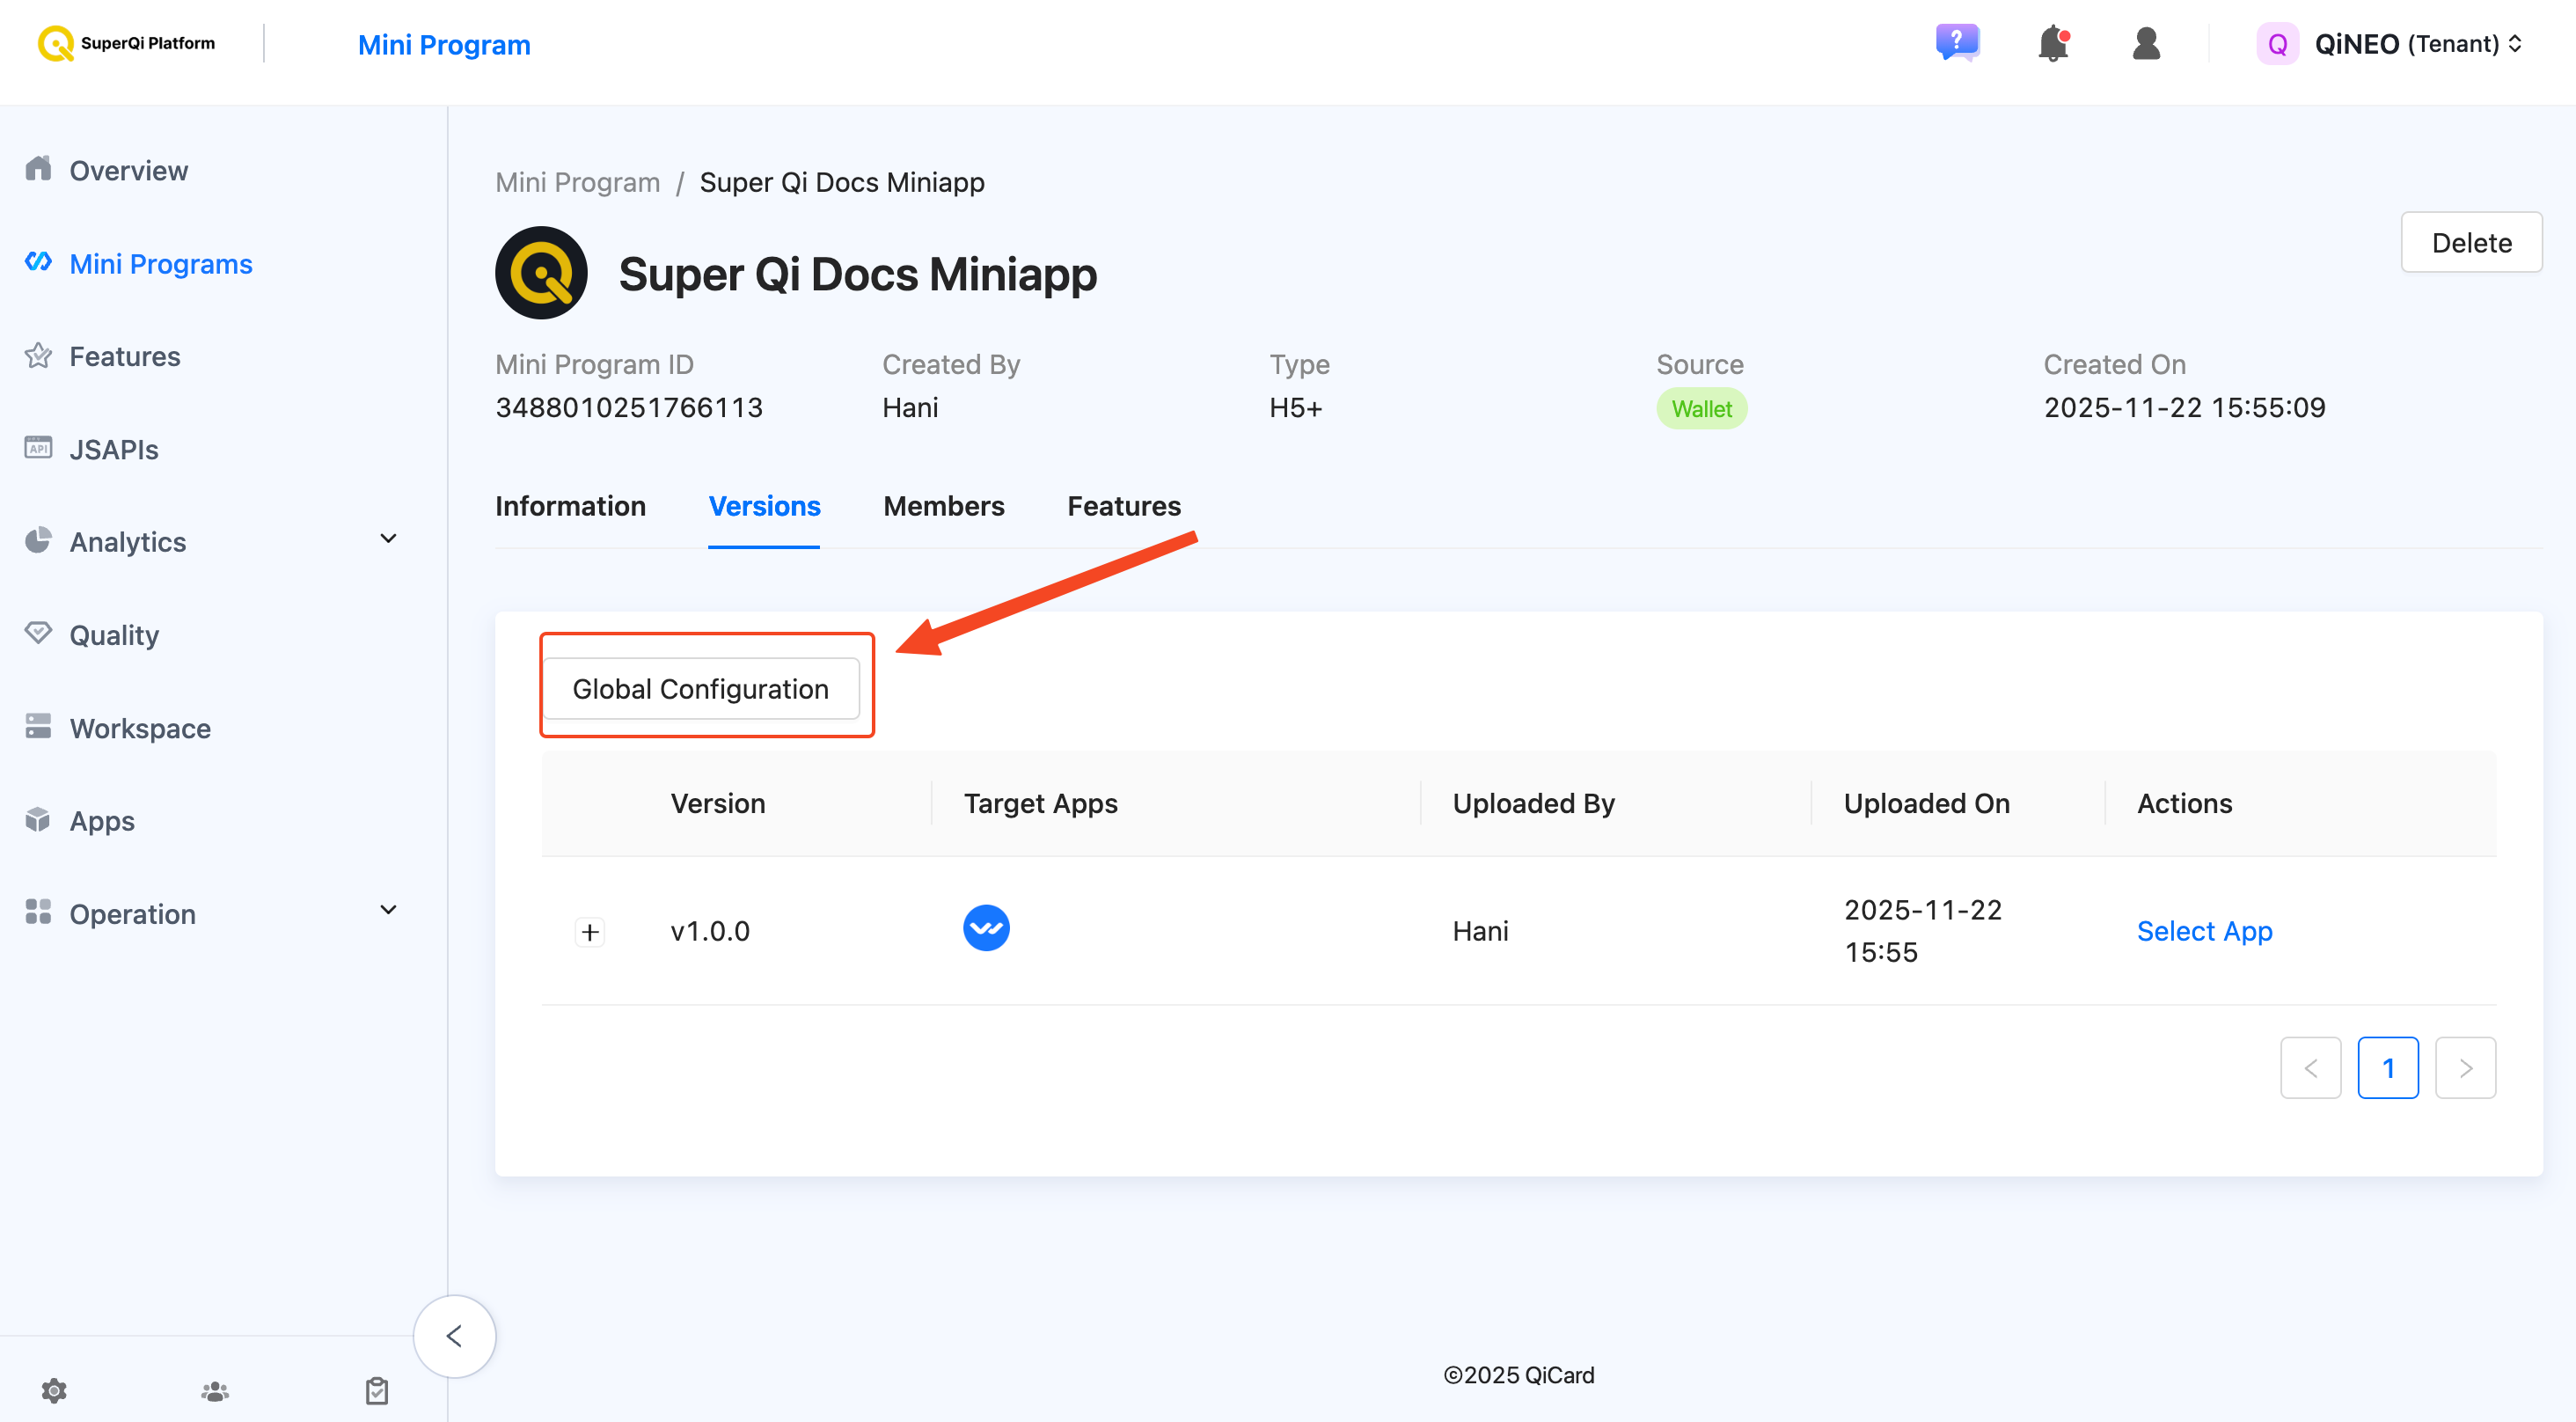
Task: Click the Created On value 2025-11-22 15:55:09
Action: [2184, 407]
